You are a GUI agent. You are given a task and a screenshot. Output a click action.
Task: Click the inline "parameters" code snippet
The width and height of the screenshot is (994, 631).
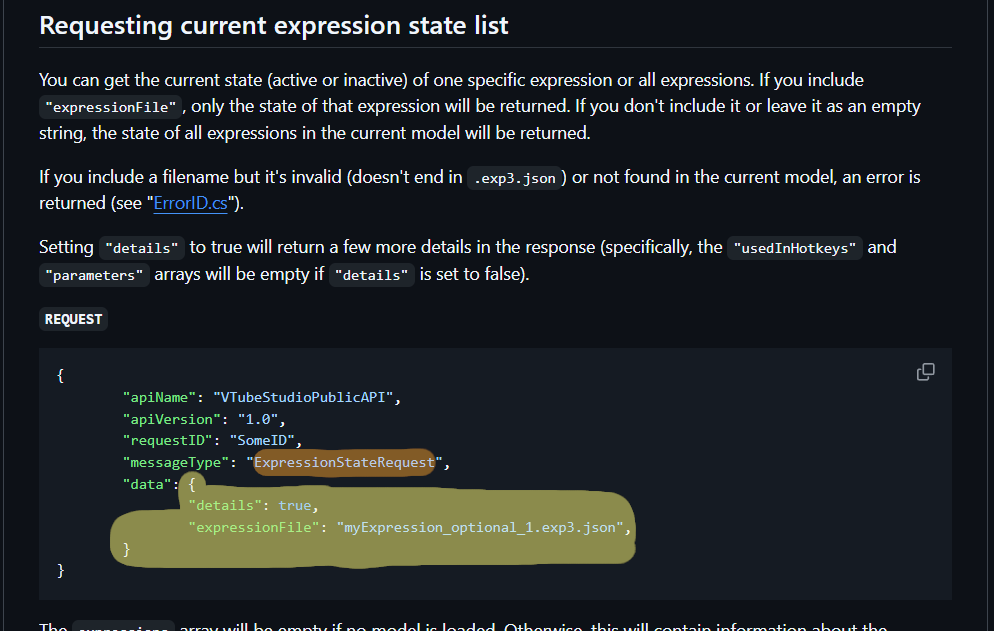[95, 274]
